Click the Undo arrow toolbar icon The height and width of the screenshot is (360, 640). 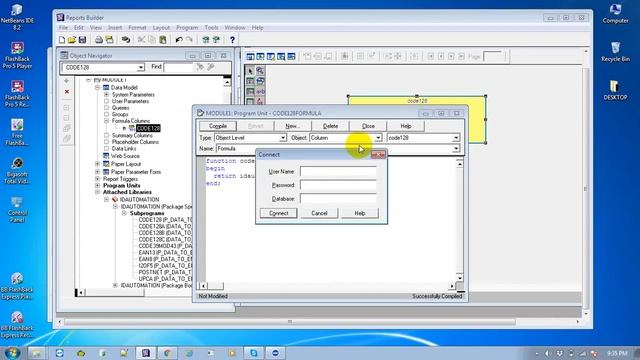tap(179, 40)
